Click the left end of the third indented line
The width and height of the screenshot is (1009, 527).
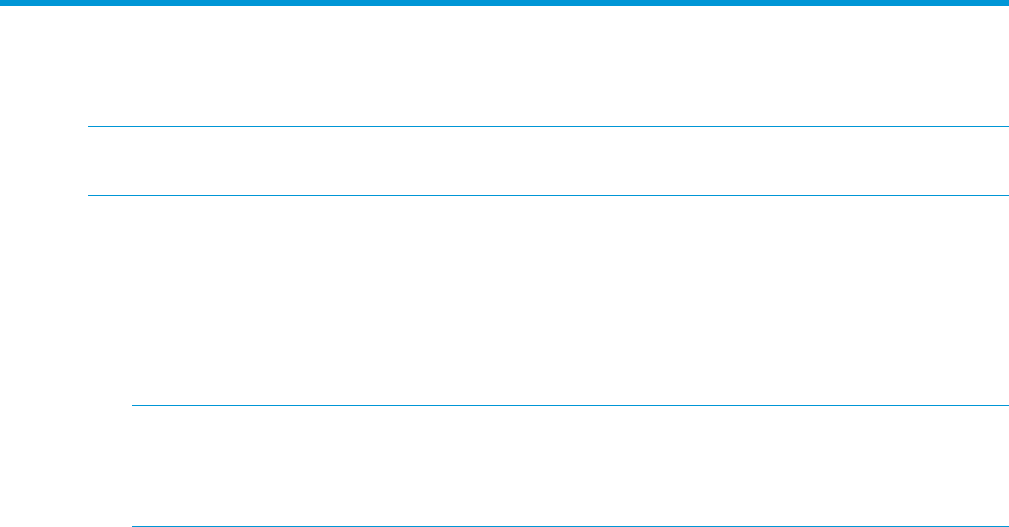coord(135,406)
